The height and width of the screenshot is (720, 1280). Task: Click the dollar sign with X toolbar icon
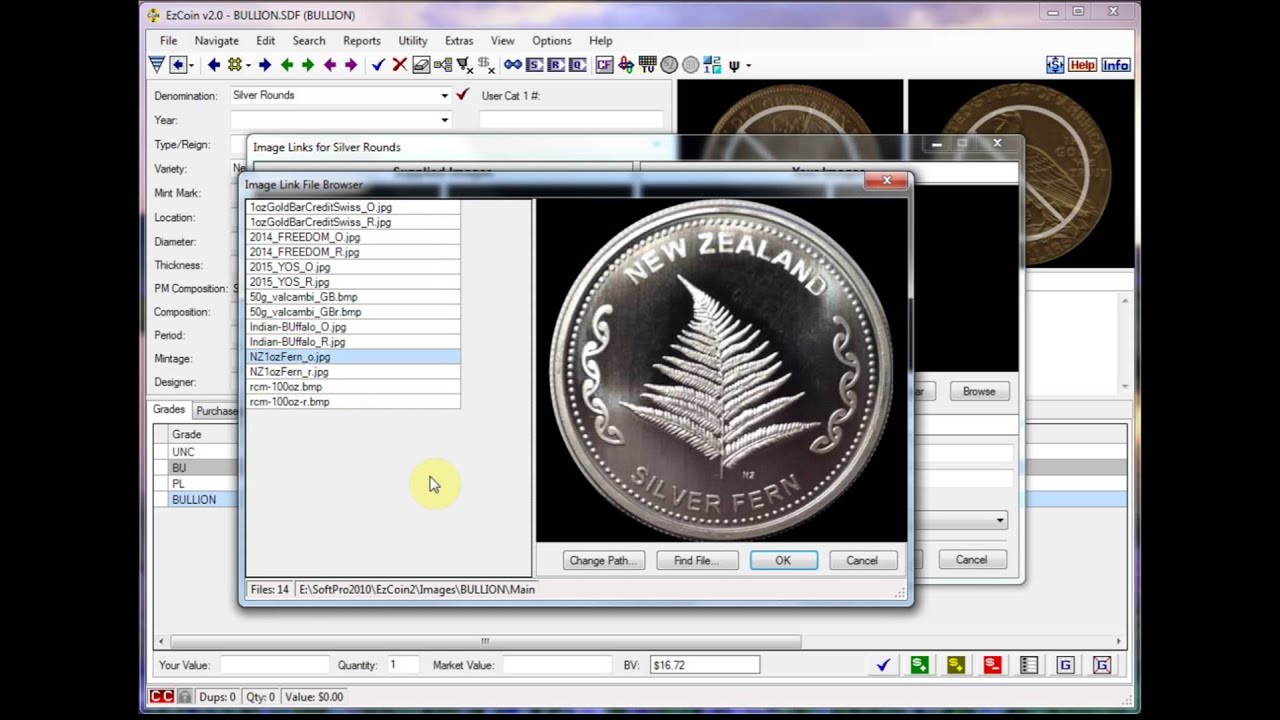pyautogui.click(x=486, y=65)
